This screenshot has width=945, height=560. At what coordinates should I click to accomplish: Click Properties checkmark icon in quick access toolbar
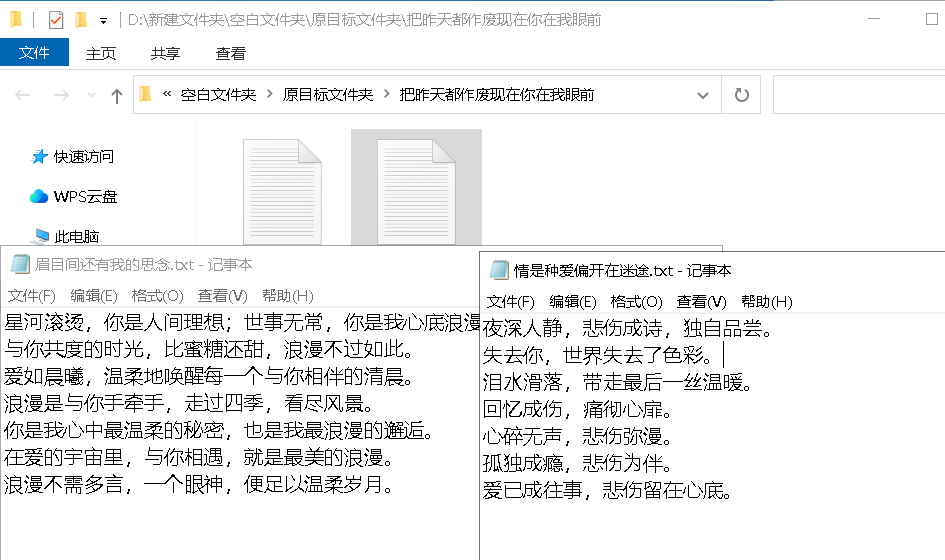click(55, 20)
